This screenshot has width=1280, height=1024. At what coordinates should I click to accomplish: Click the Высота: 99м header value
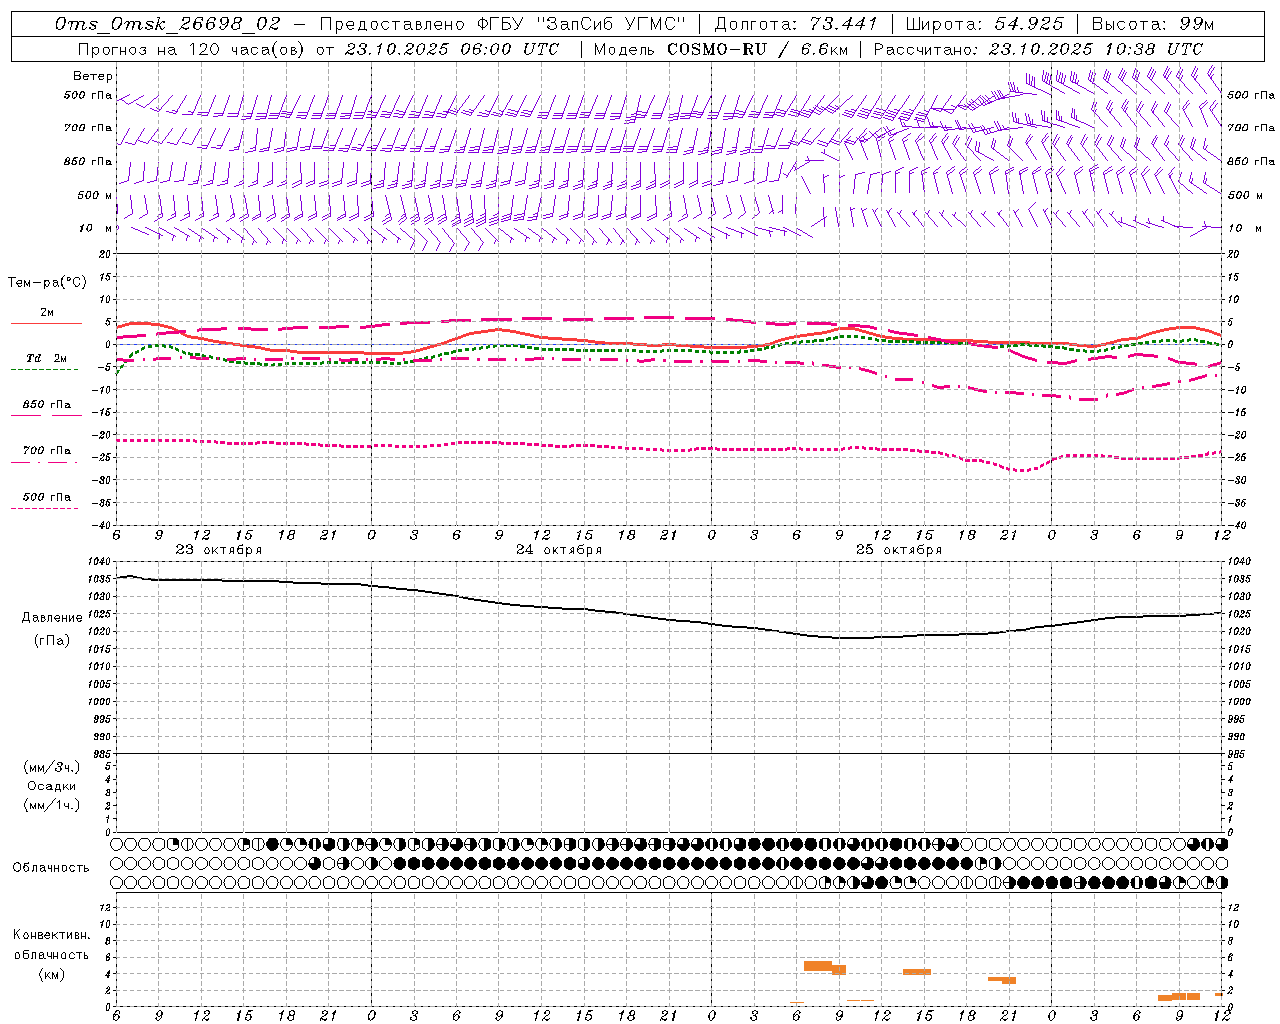(1153, 24)
